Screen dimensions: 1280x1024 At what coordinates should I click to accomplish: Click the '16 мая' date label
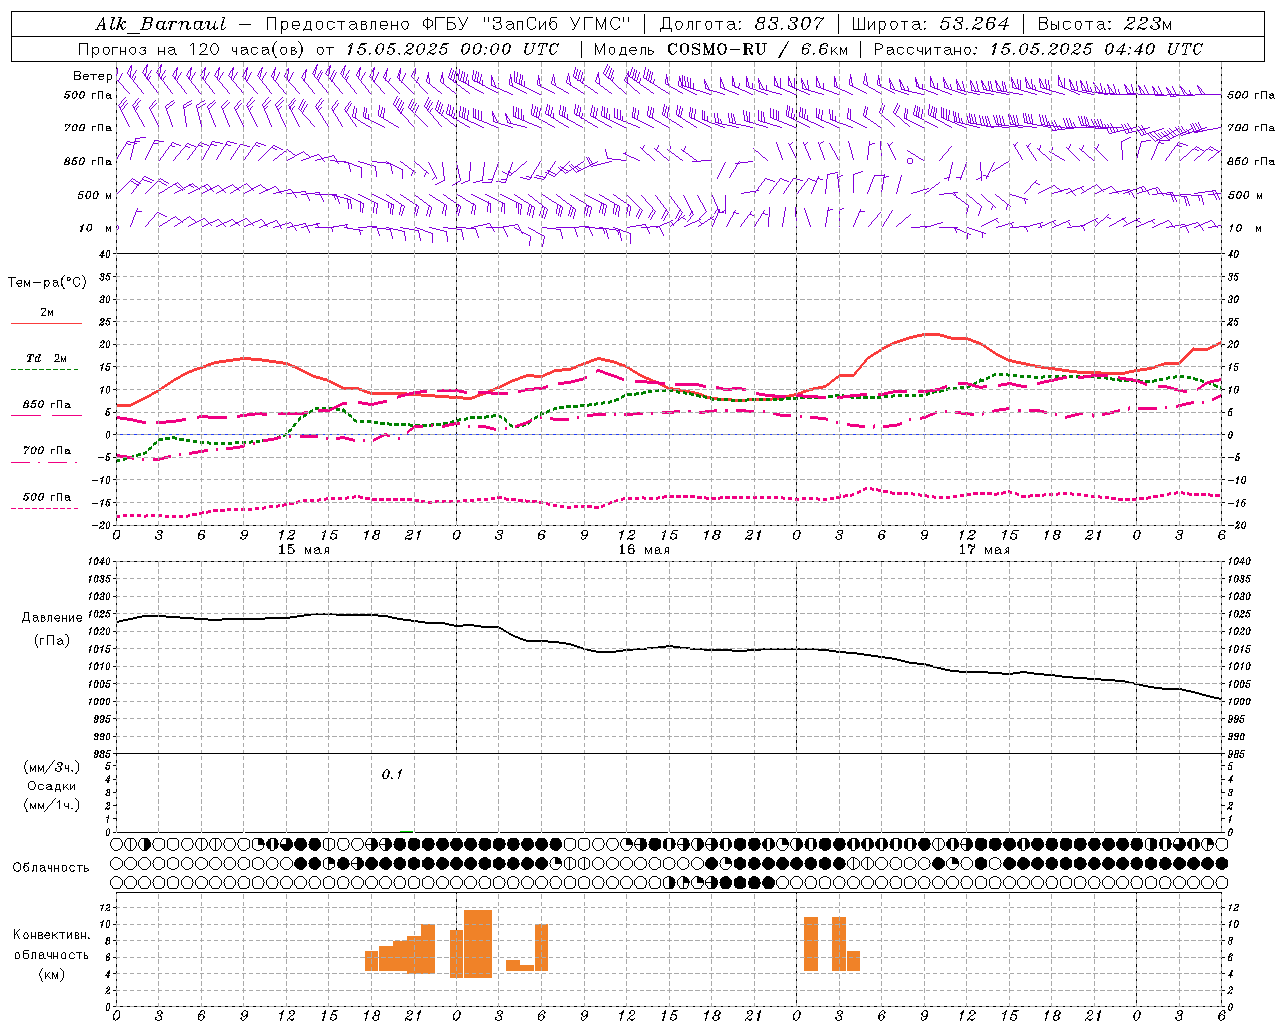[644, 550]
